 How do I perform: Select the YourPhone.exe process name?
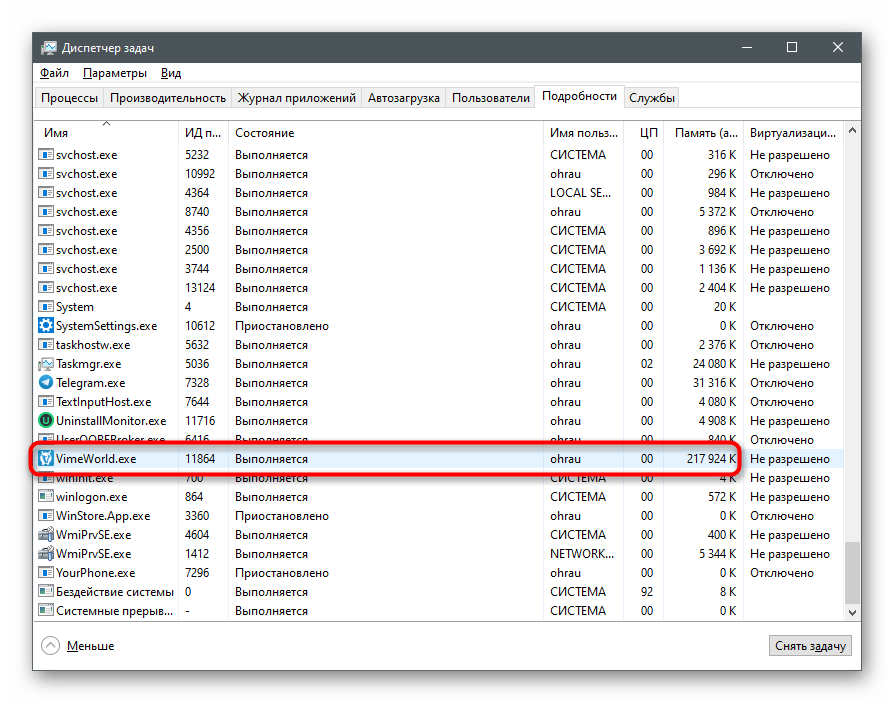96,572
